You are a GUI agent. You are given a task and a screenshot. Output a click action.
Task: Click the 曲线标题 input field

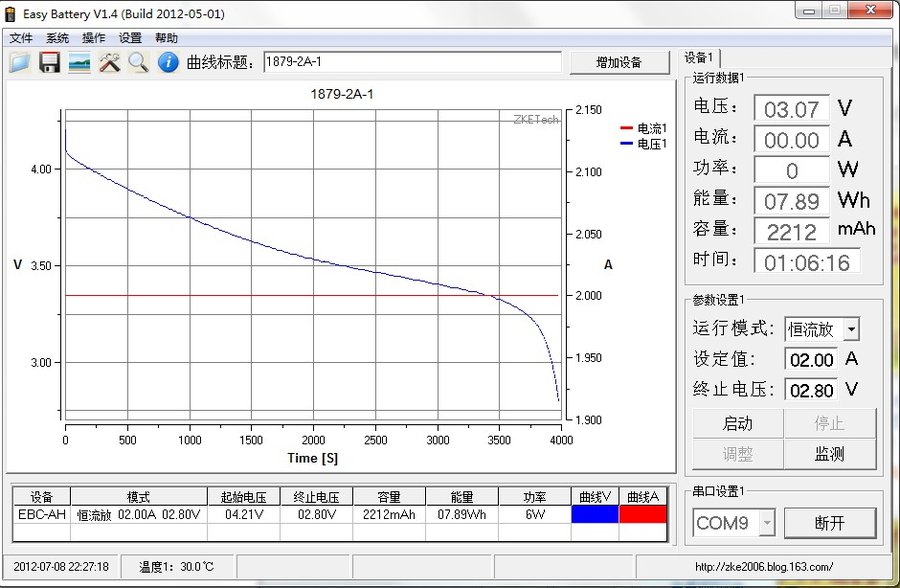point(412,62)
